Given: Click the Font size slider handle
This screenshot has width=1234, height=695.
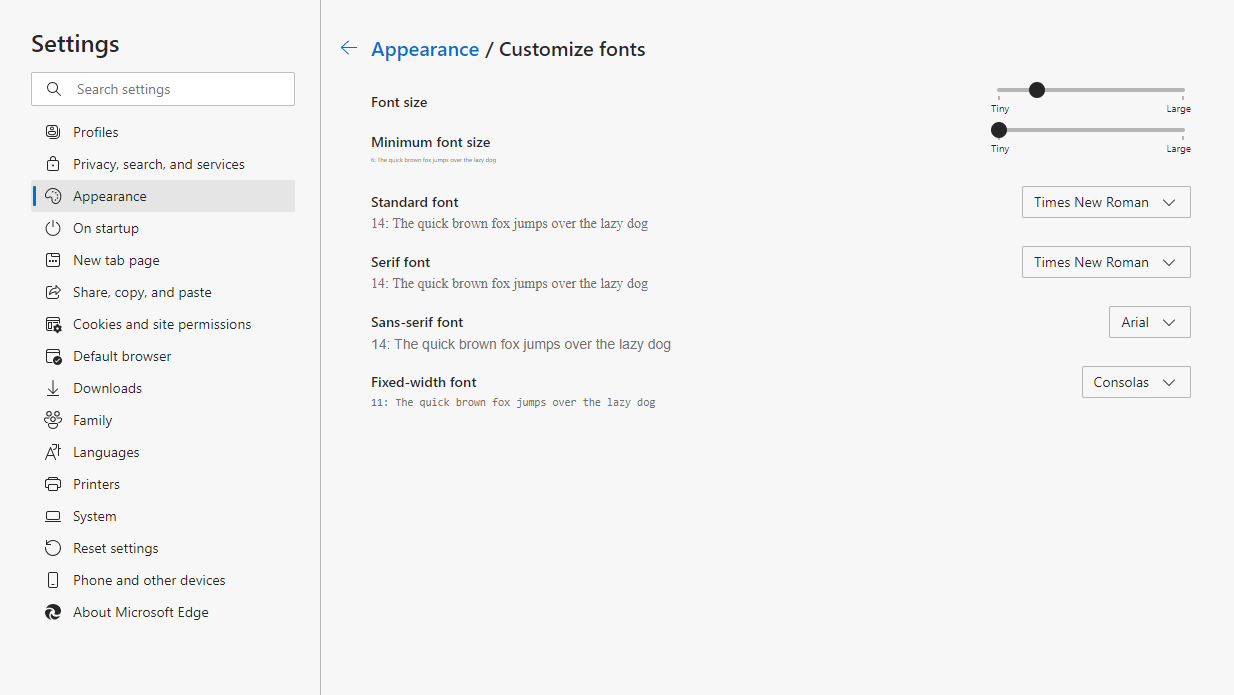Looking at the screenshot, I should [1037, 90].
